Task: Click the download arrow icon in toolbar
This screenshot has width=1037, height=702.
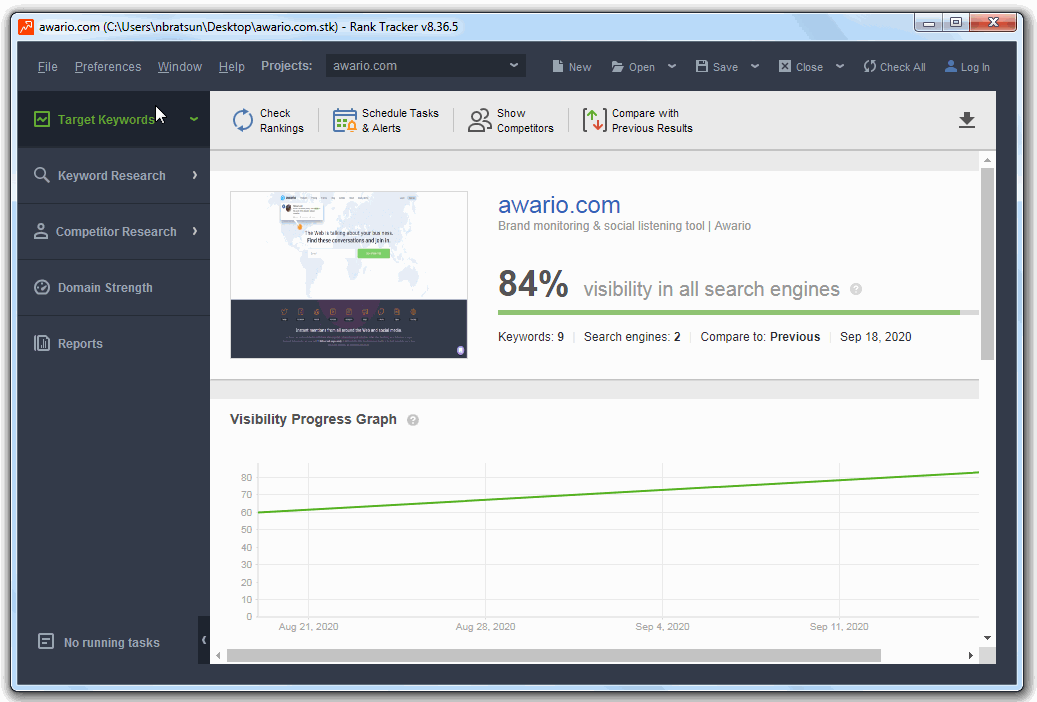Action: point(966,120)
